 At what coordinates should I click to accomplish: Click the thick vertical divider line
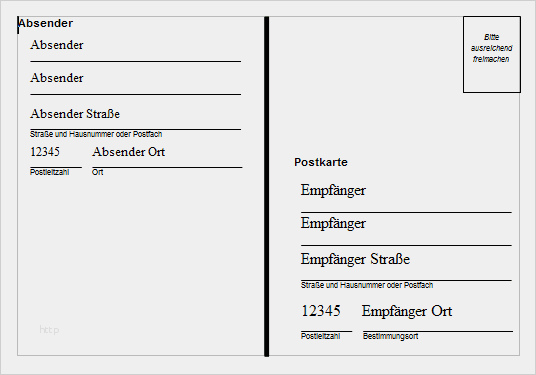coord(267,187)
